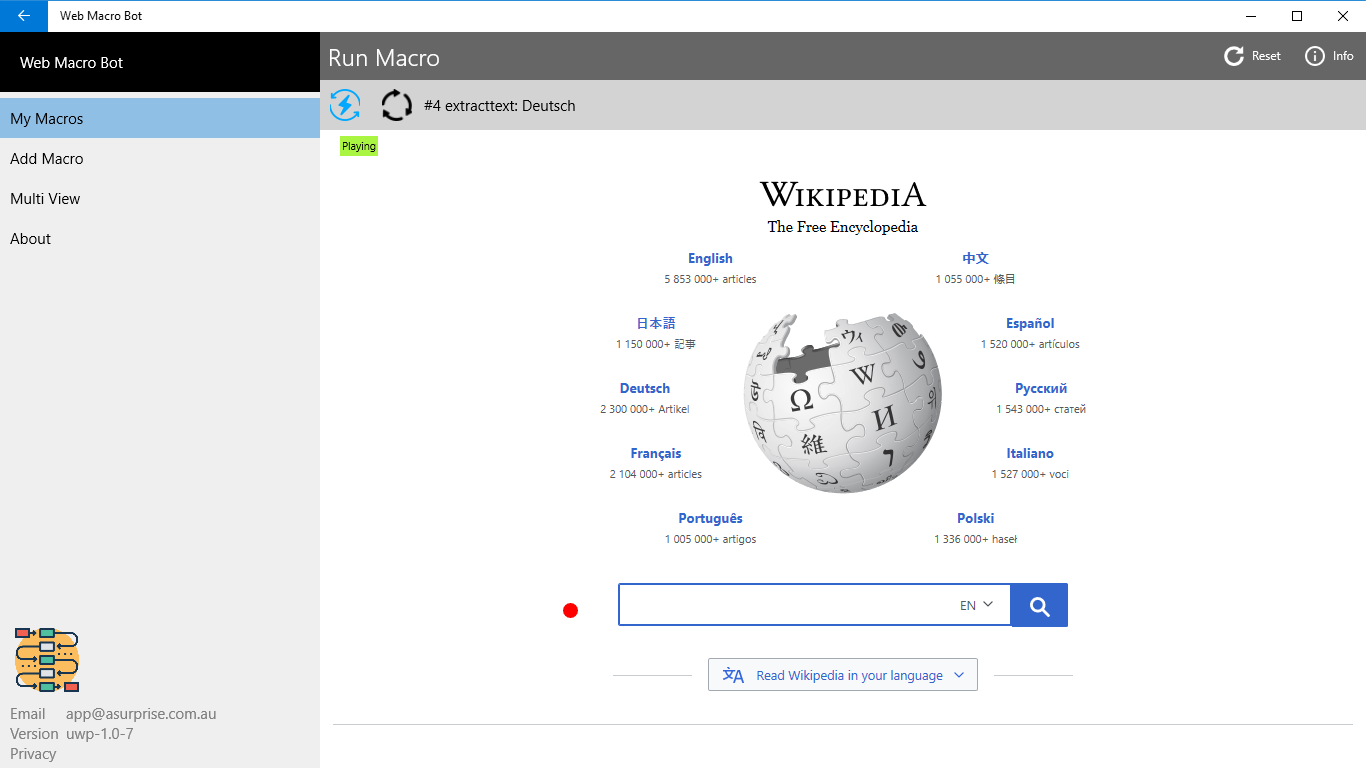The image size is (1366, 768).
Task: Click the '#4 extracttext: Deutsch' step text
Action: click(x=499, y=106)
